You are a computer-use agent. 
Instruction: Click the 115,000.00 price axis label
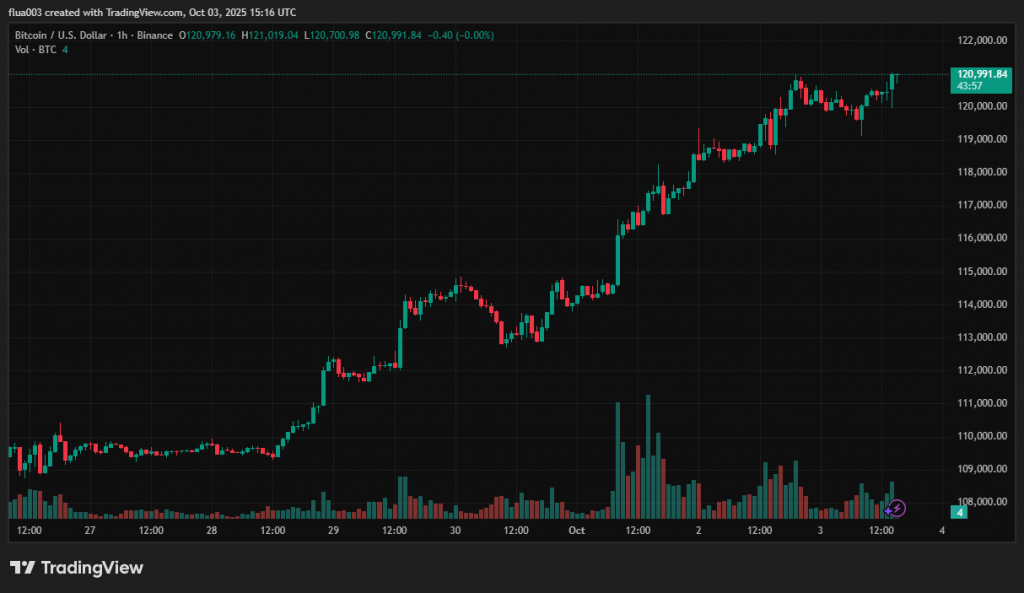(x=981, y=271)
